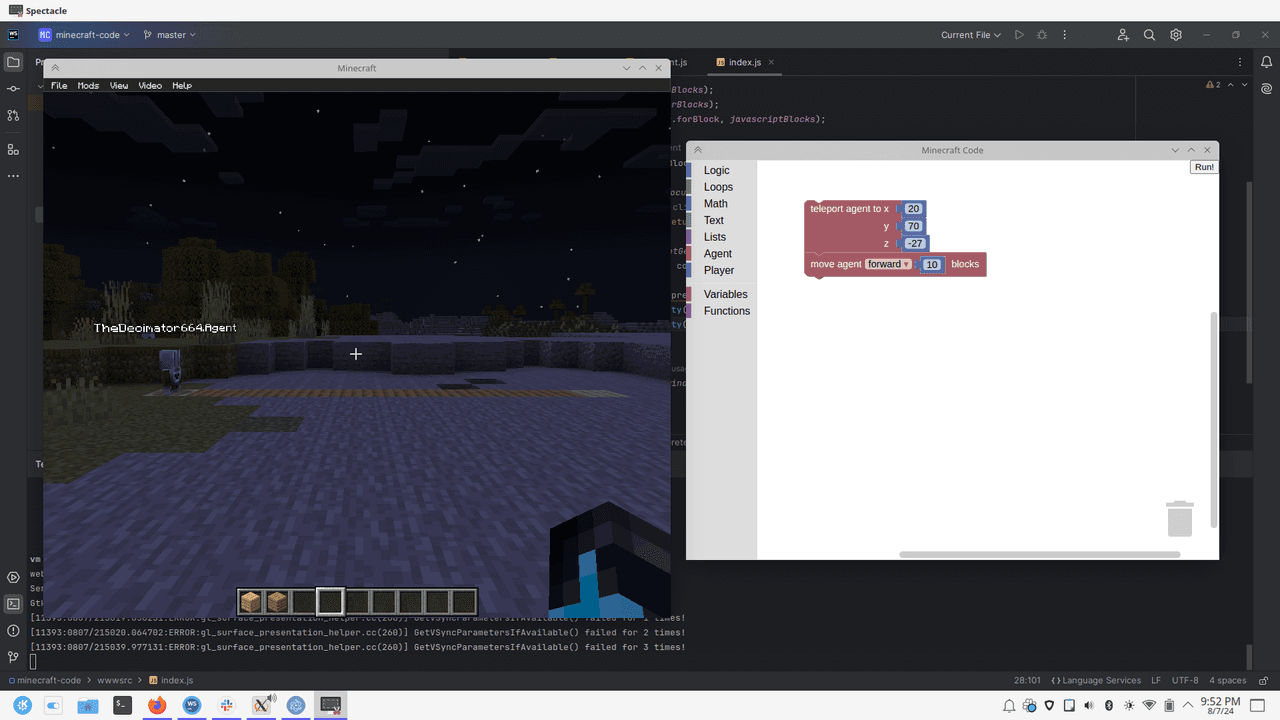Open the Minecraft window Video menu
Image resolution: width=1280 pixels, height=720 pixels.
click(150, 86)
